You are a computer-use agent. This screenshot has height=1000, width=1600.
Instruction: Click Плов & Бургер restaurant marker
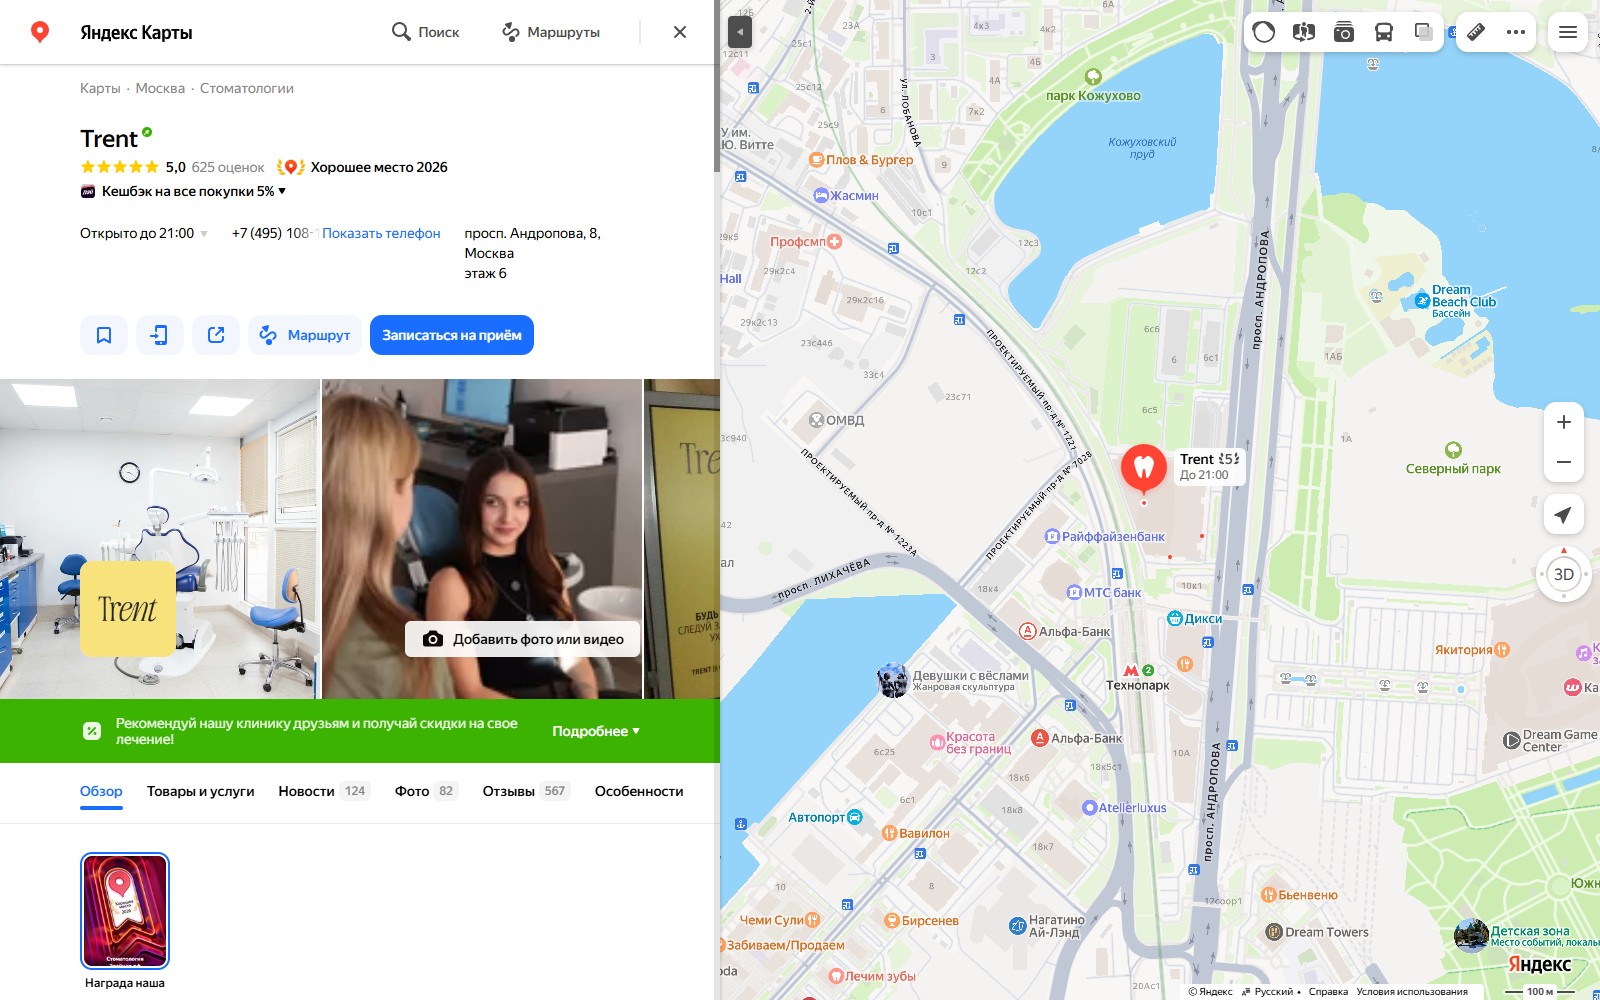pyautogui.click(x=861, y=160)
